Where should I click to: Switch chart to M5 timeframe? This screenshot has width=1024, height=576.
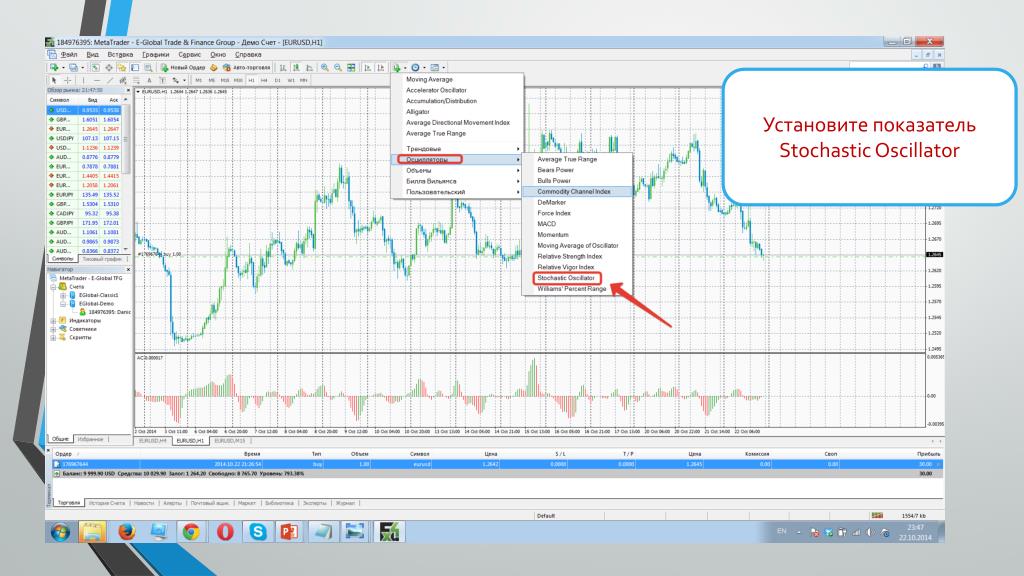[212, 80]
